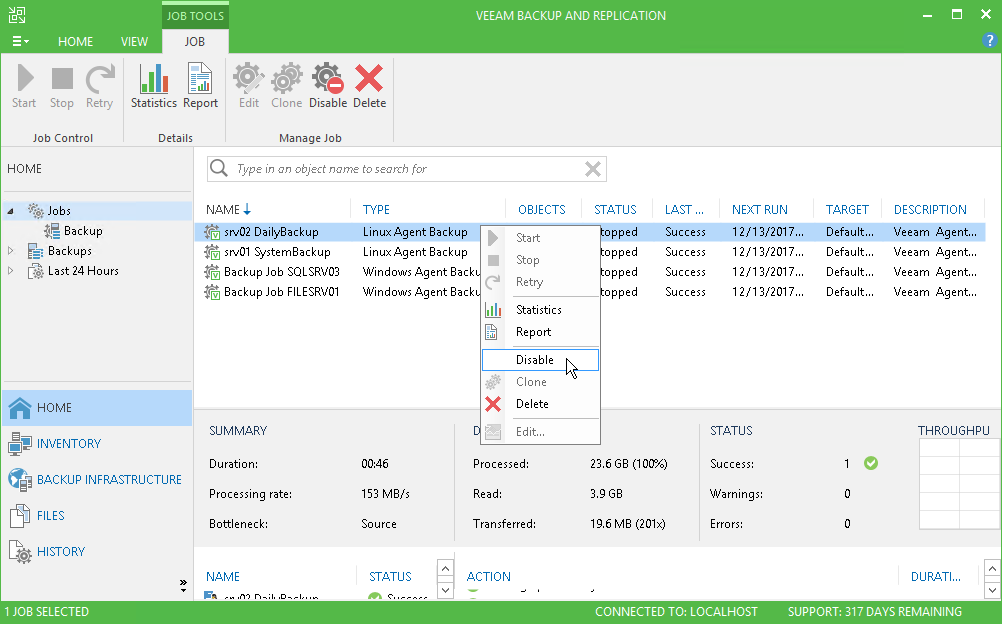Select Backup under Jobs
Image resolution: width=1002 pixels, height=624 pixels.
point(82,231)
